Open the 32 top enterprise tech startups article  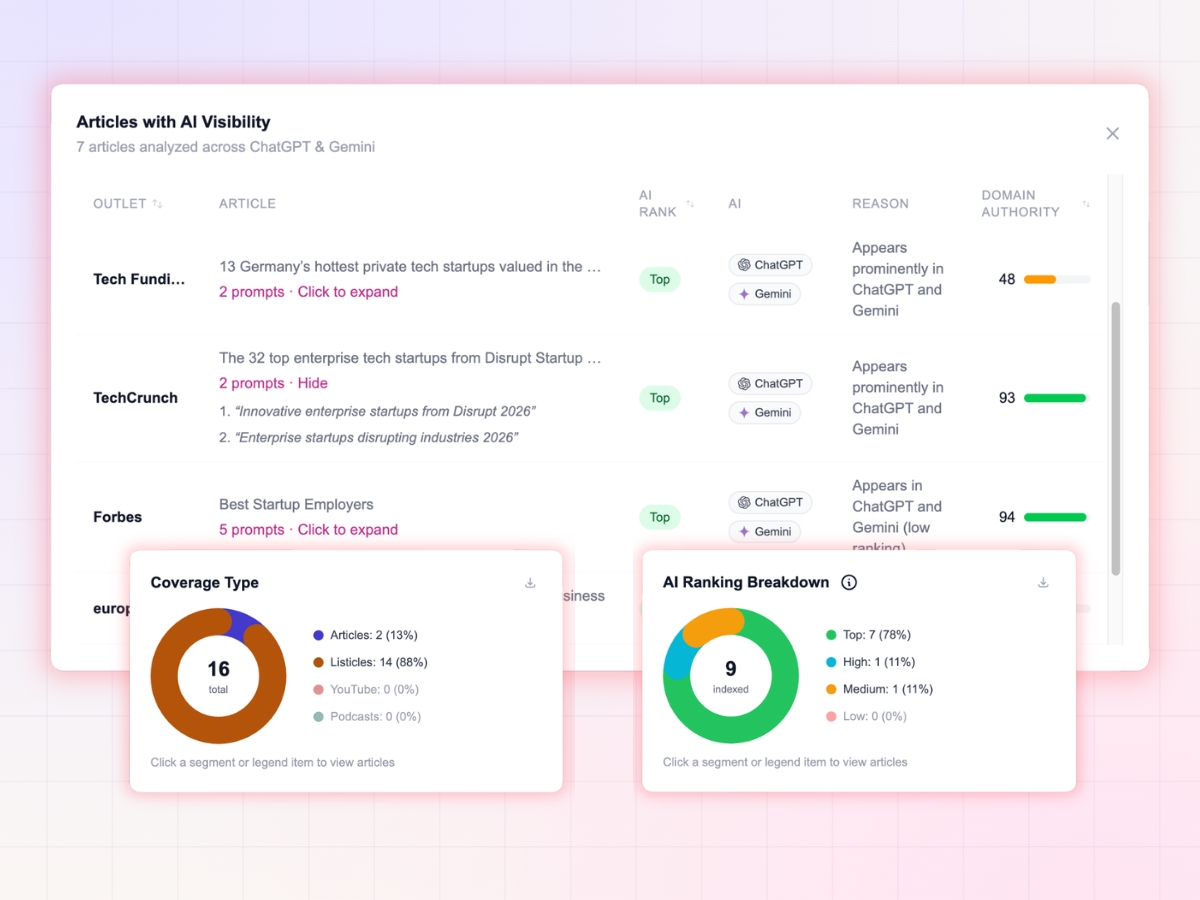click(x=410, y=358)
